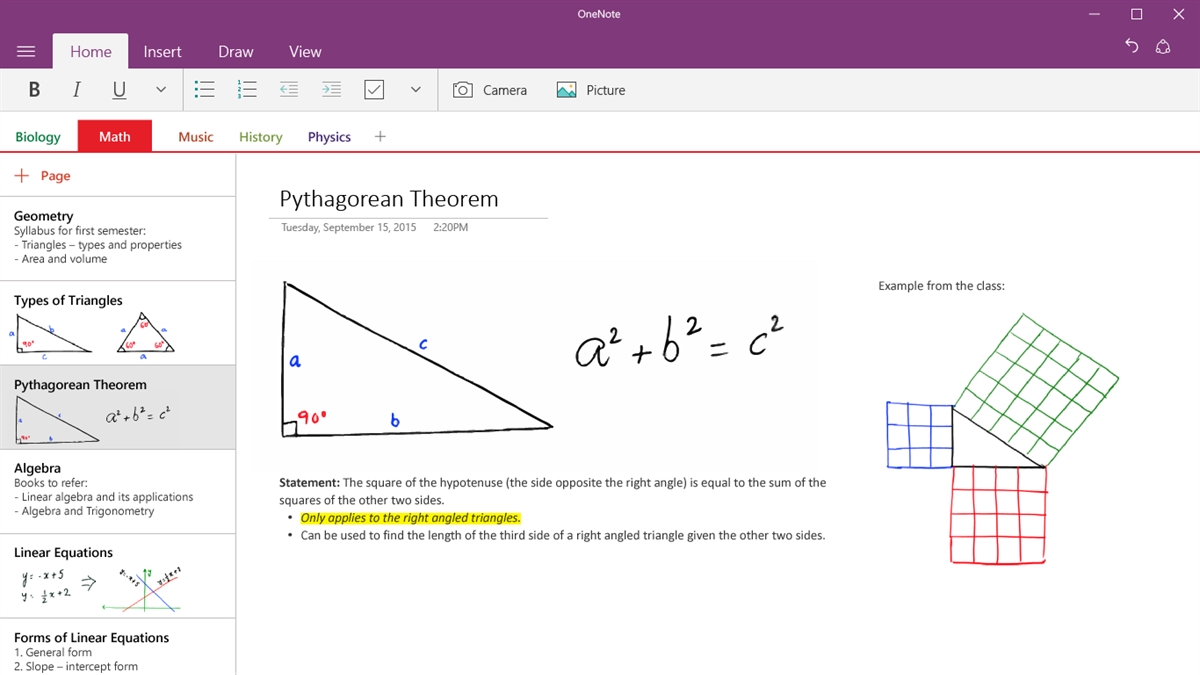
Task: Switch to the Insert ribbon tab
Action: tap(163, 51)
